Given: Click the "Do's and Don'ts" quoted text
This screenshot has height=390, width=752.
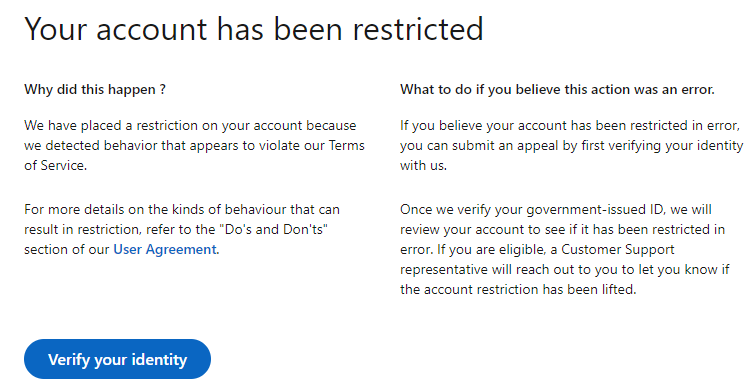Looking at the screenshot, I should pyautogui.click(x=273, y=229).
